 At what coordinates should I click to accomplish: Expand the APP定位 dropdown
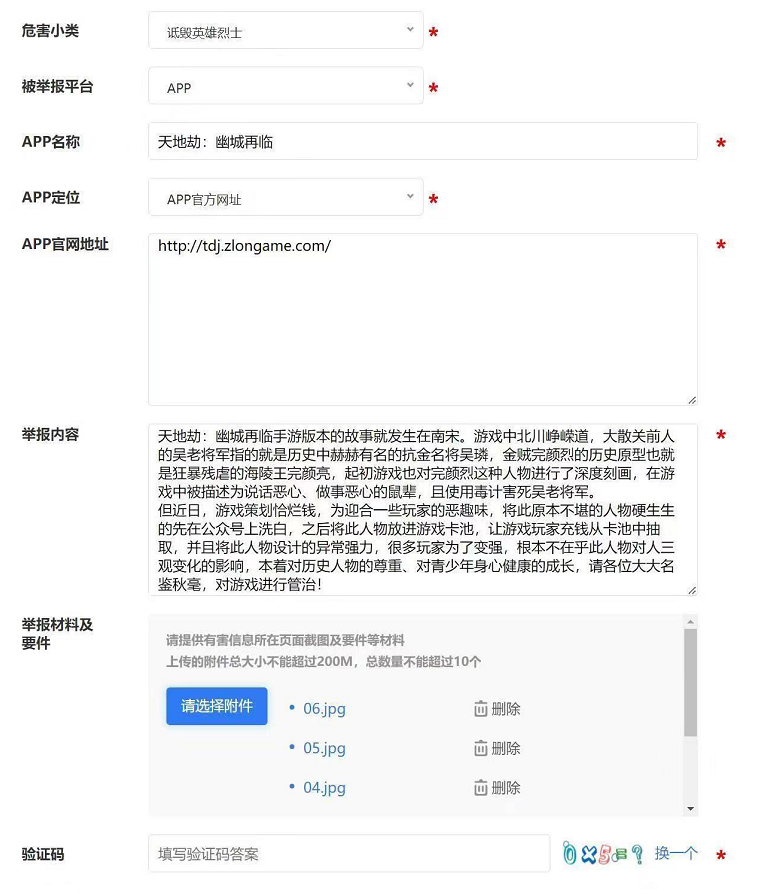[286, 197]
